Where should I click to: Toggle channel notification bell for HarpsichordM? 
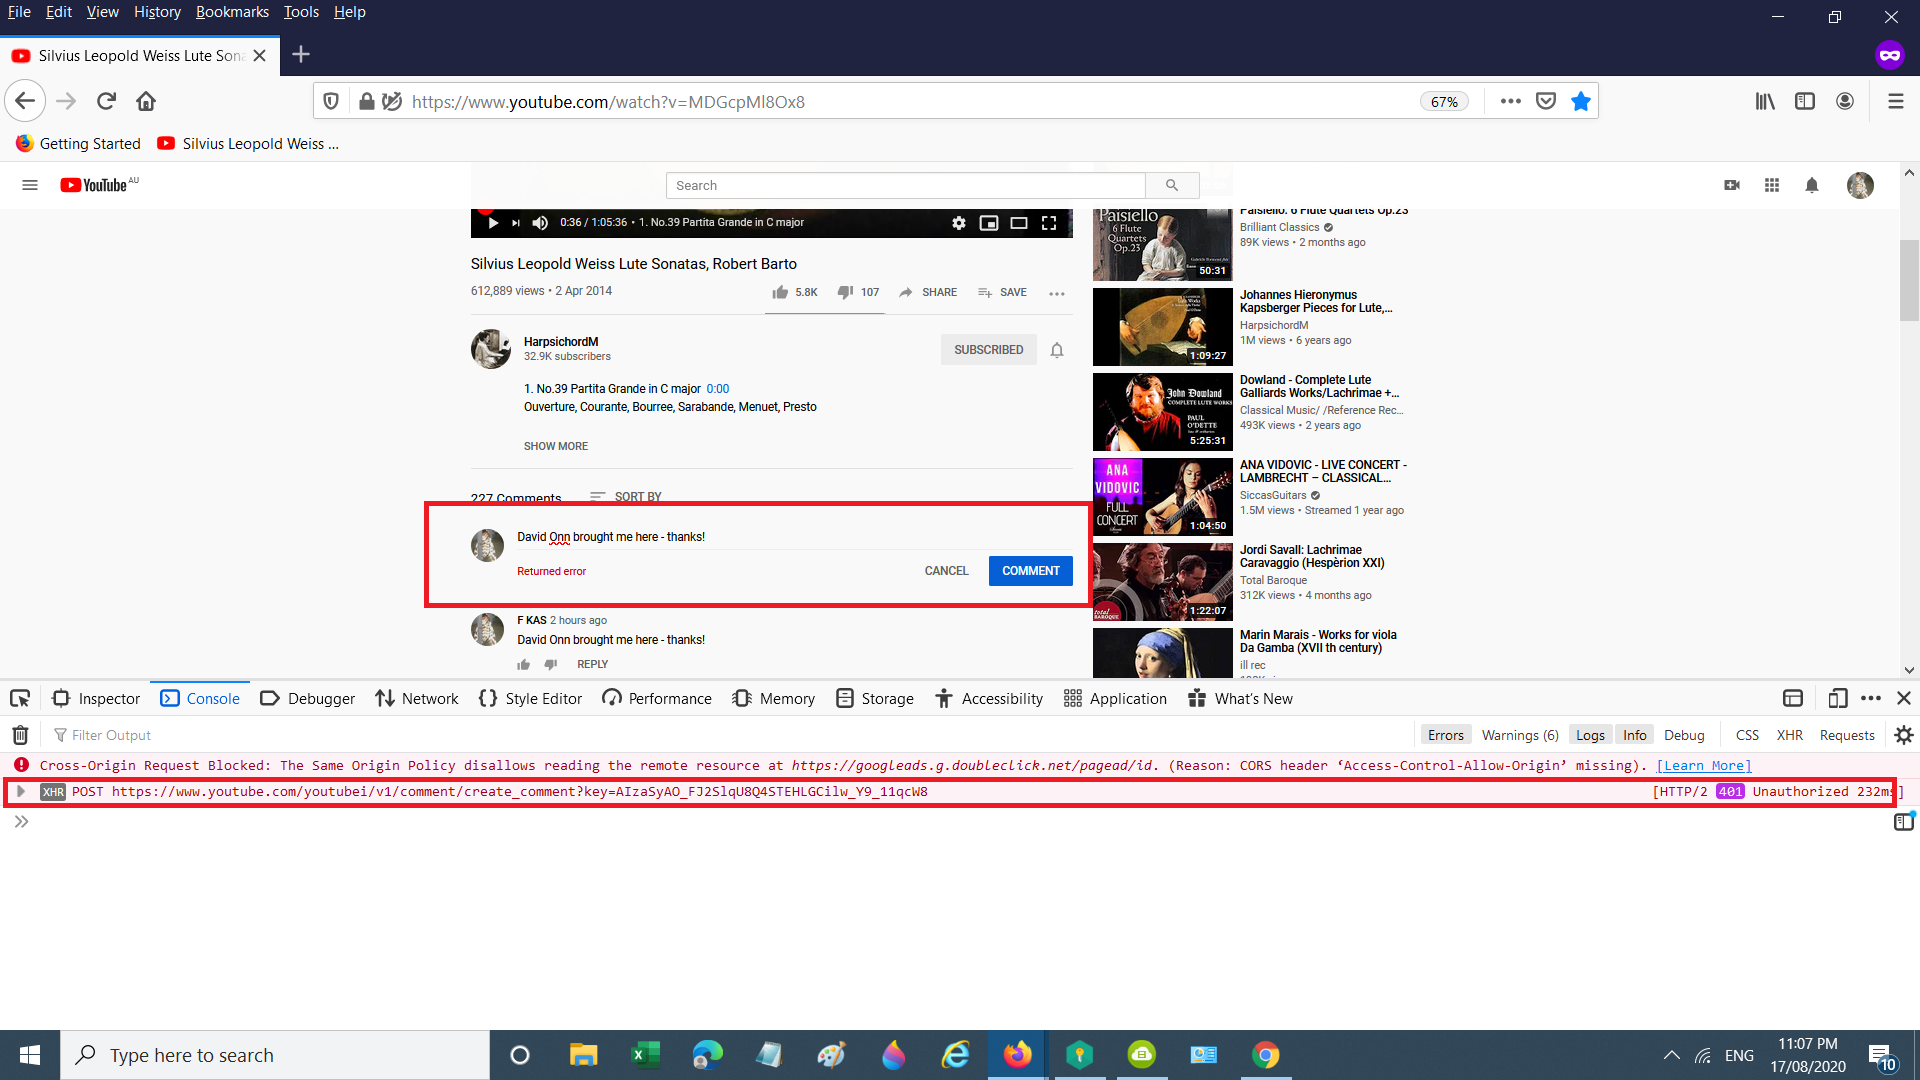(x=1057, y=350)
